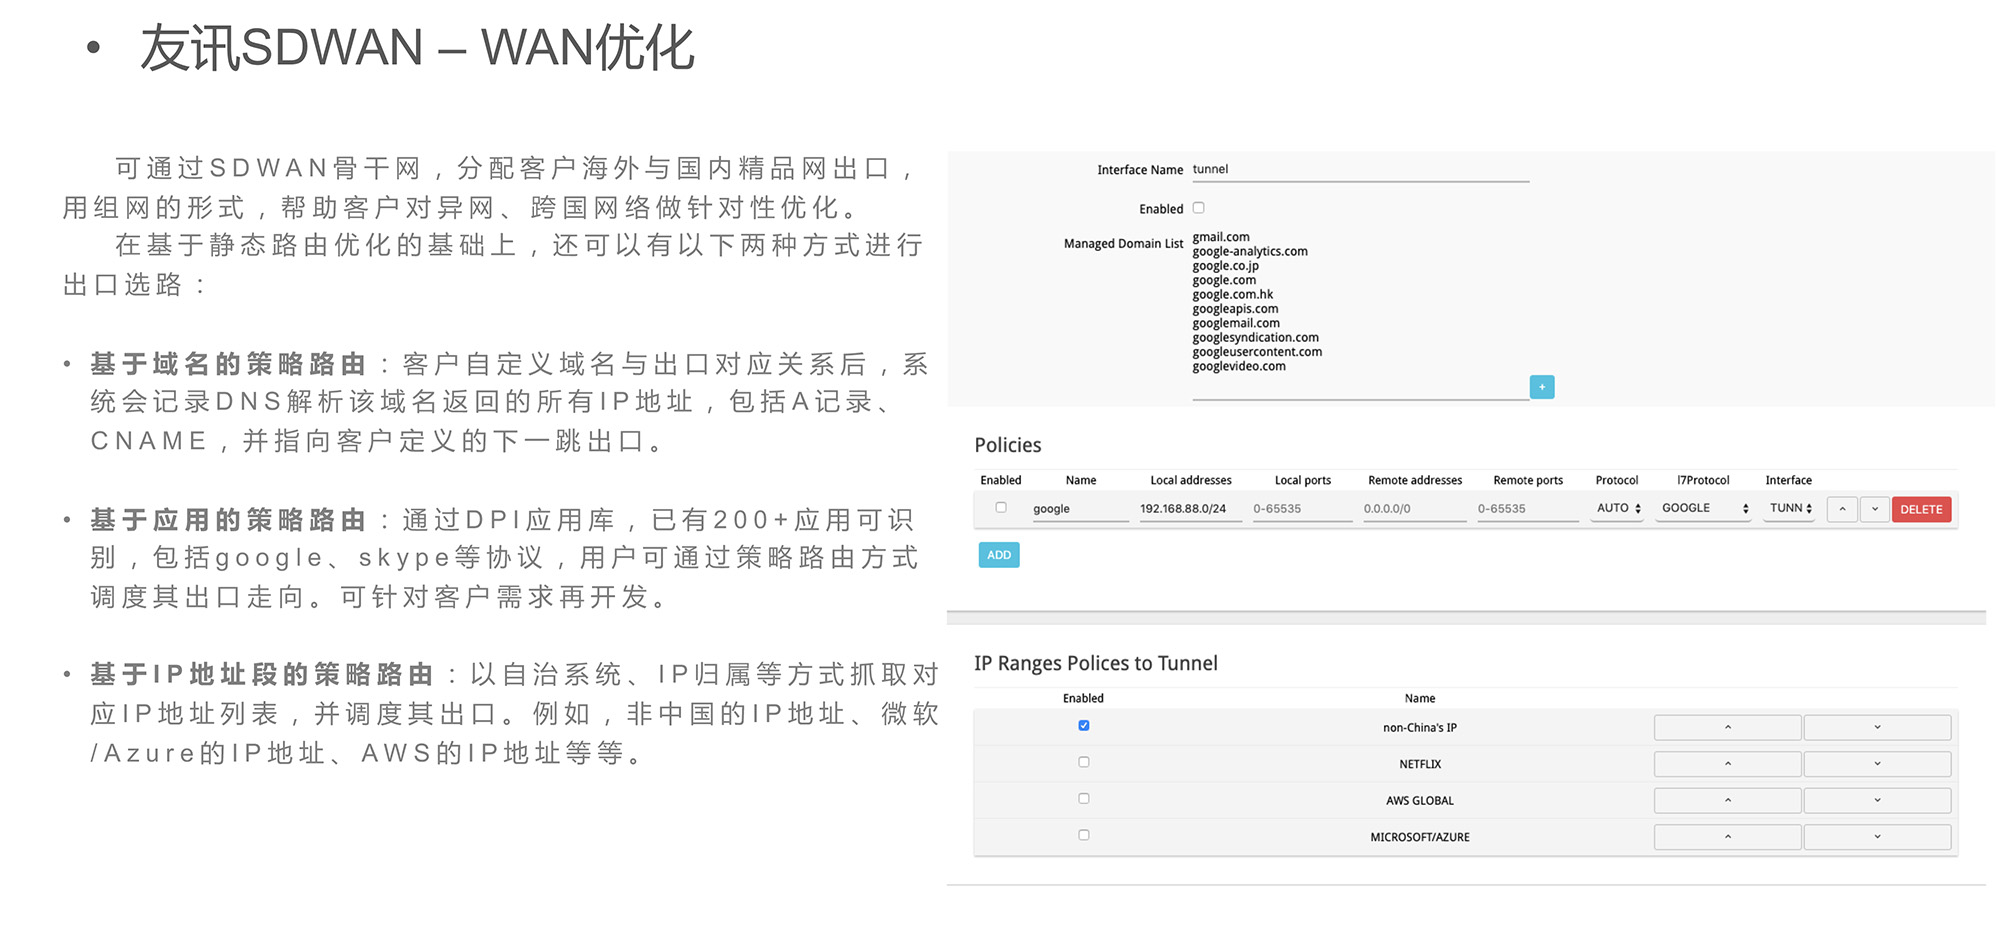Enable the google policy checkbox
The image size is (2000, 938).
tap(1000, 507)
